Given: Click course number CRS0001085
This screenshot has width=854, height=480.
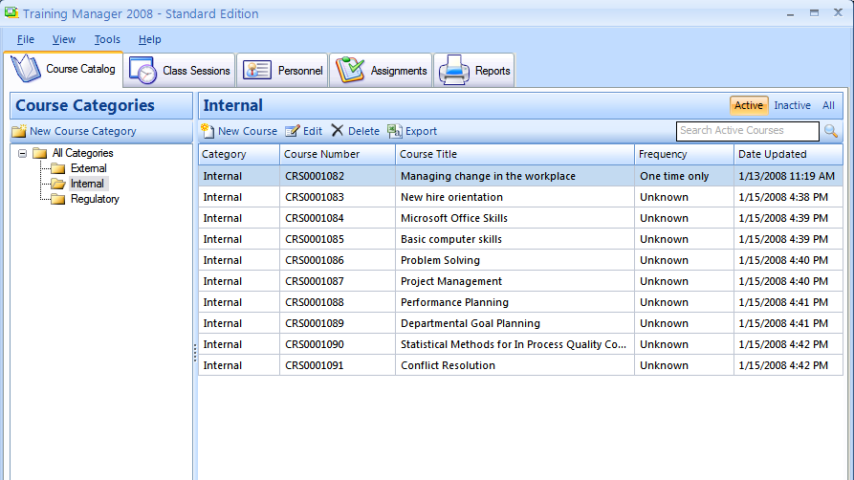Looking at the screenshot, I should click(x=315, y=239).
